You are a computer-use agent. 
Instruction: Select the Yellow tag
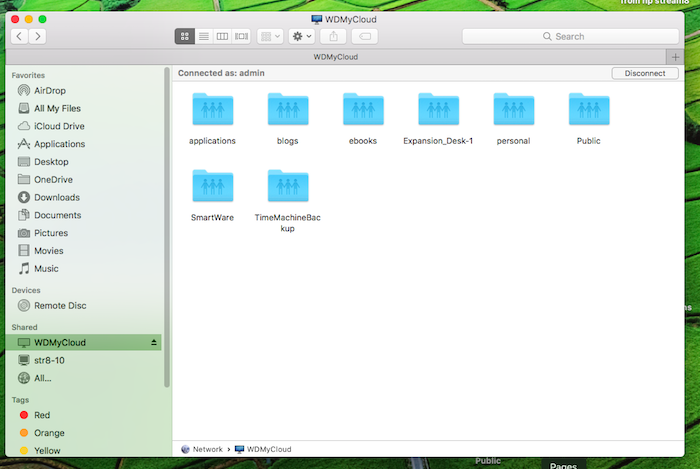[85, 451]
